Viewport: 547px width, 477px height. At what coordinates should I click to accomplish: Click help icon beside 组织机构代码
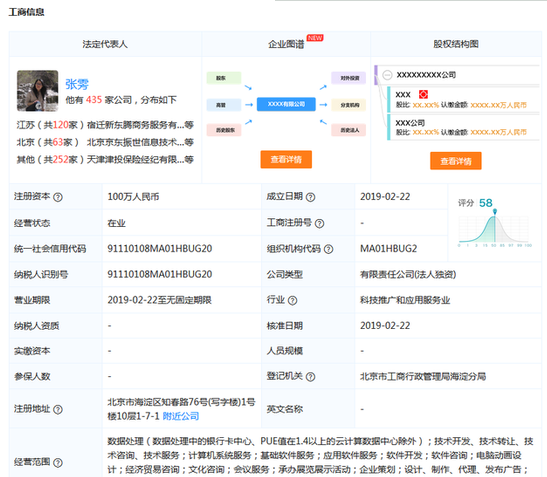click(x=328, y=249)
